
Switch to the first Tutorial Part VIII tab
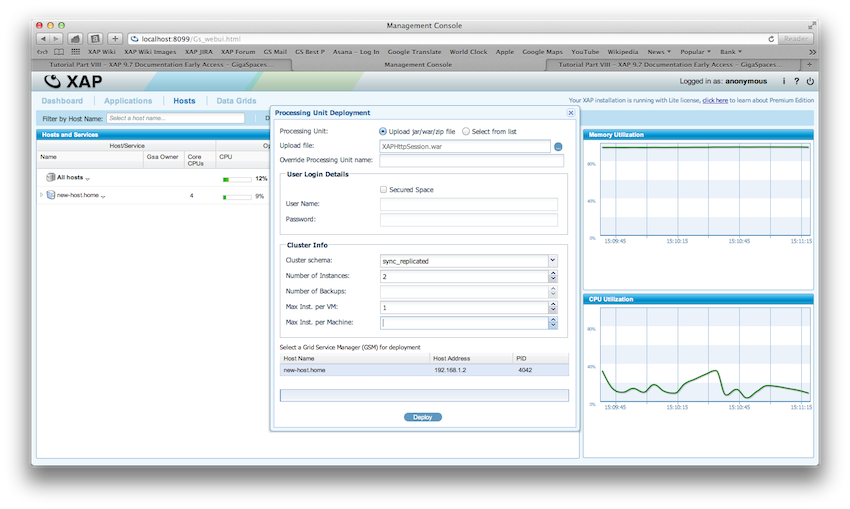(x=162, y=65)
